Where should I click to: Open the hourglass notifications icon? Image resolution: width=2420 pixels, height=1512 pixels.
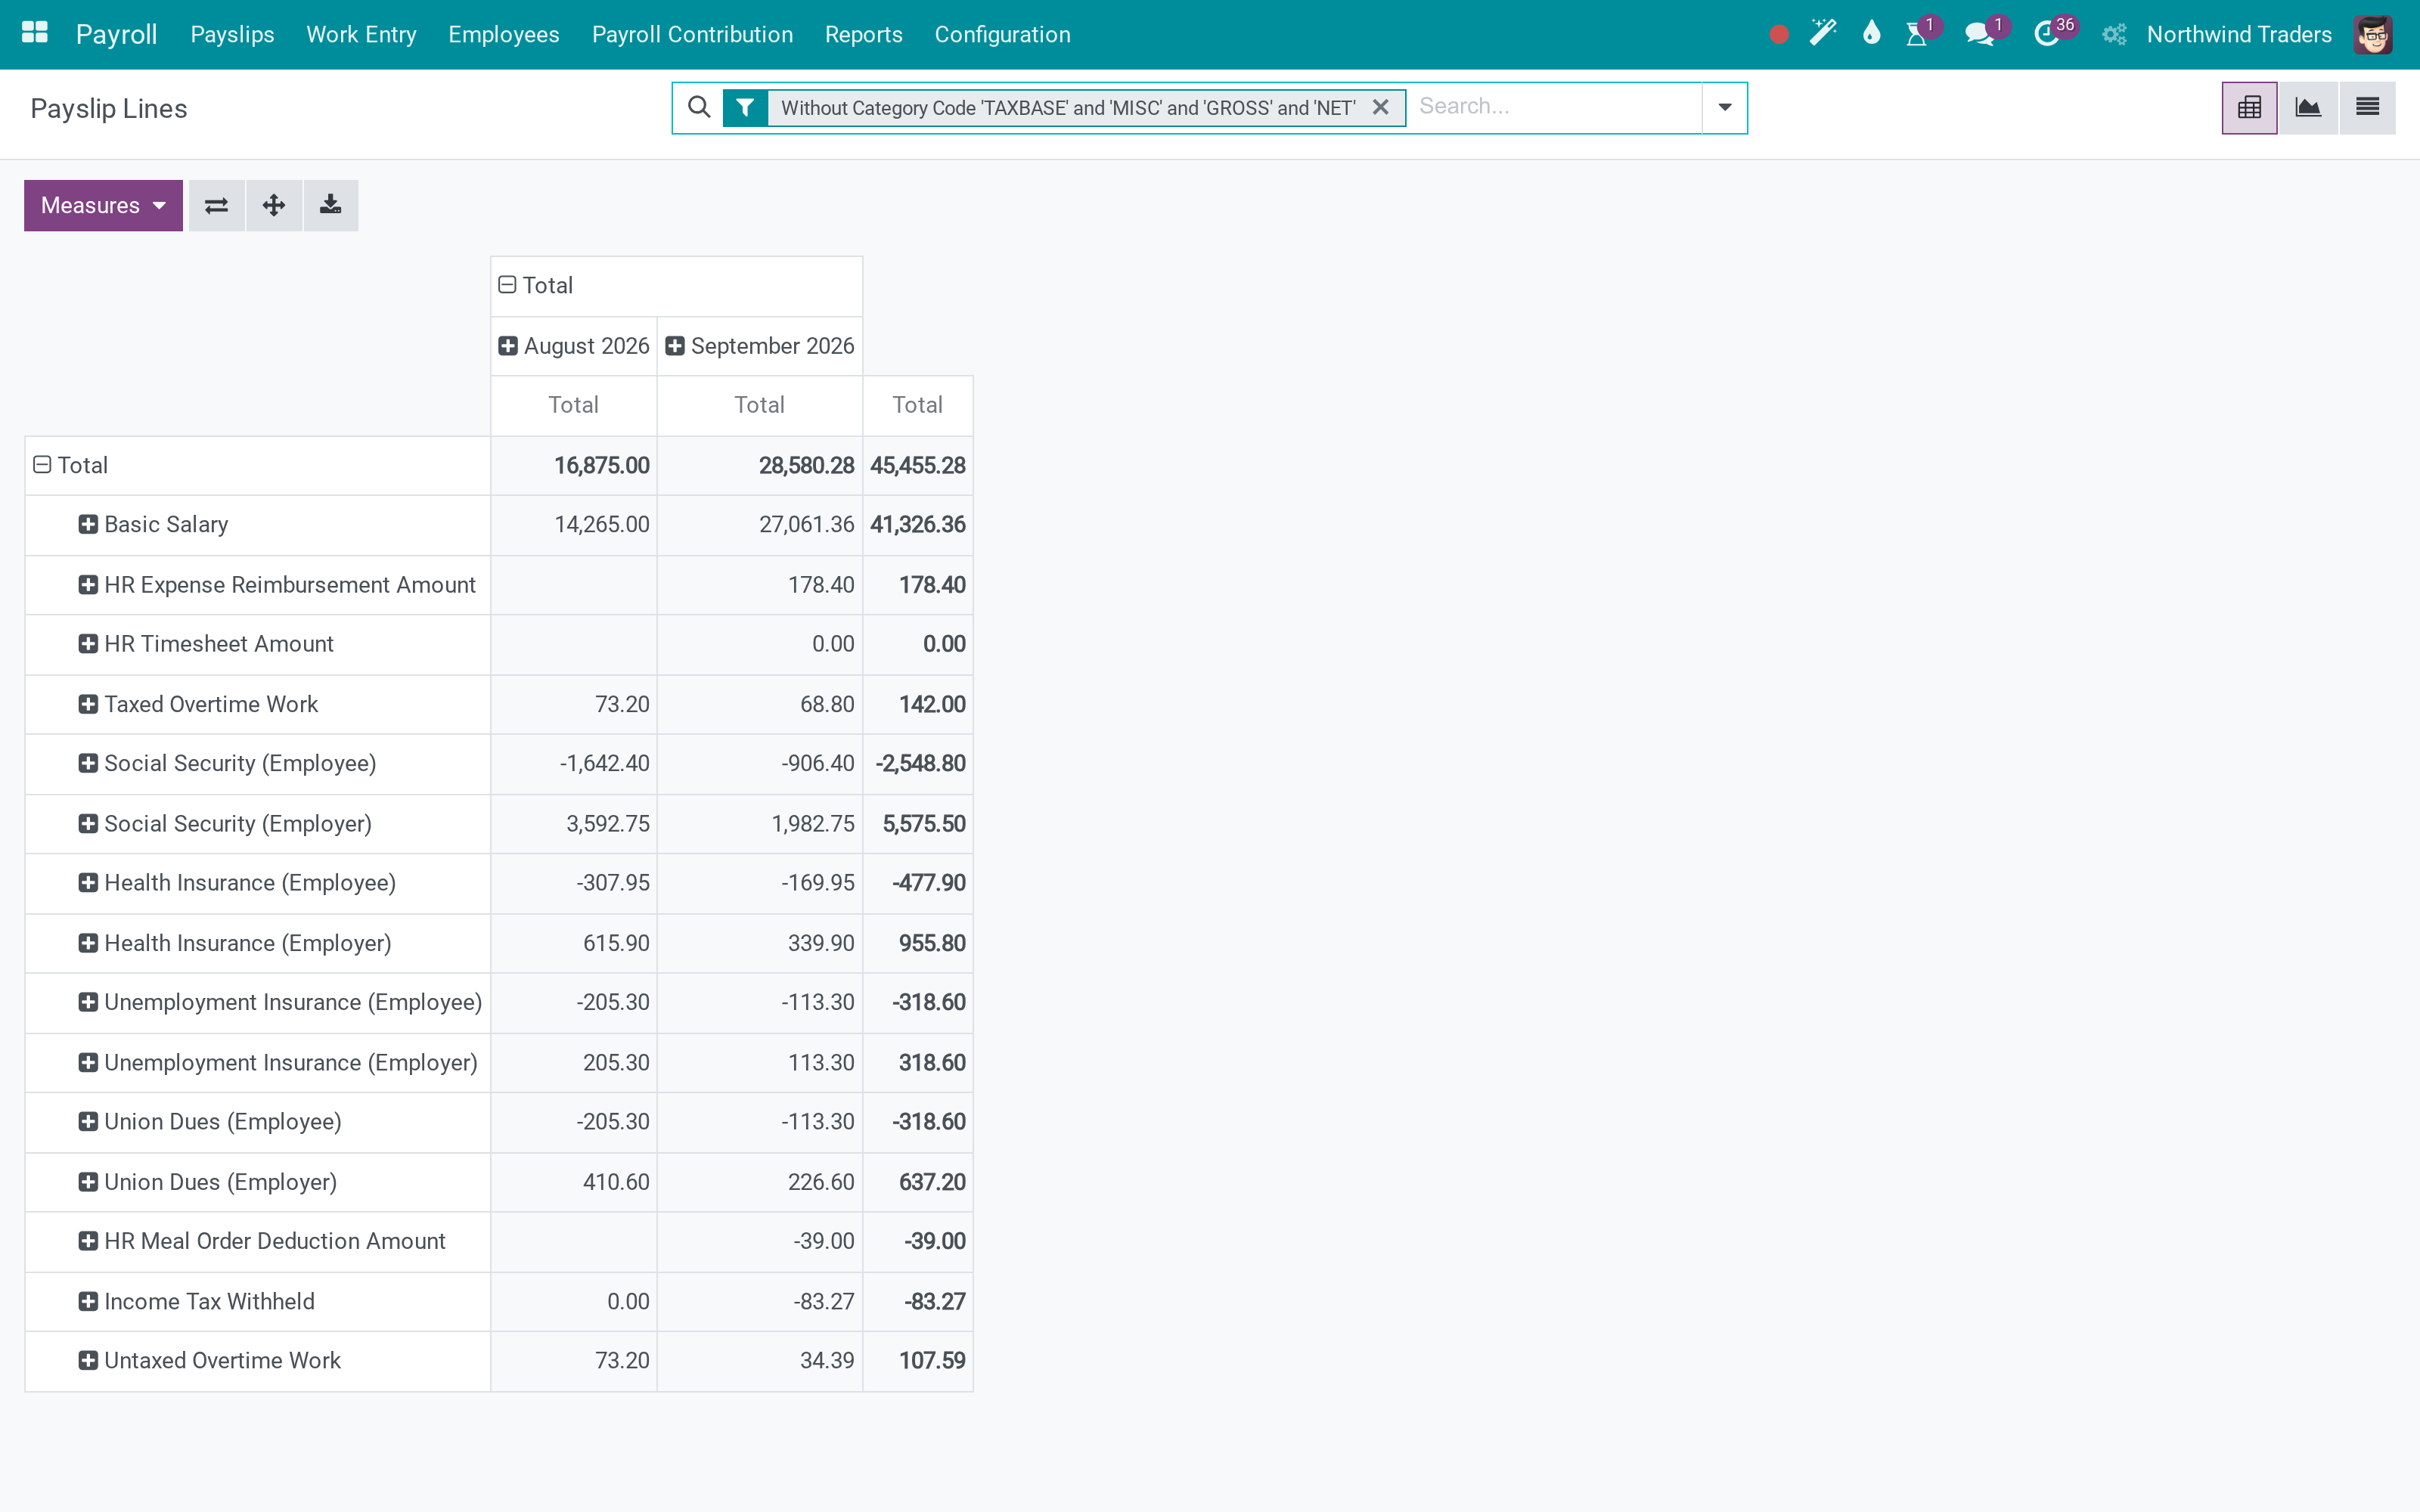(1916, 34)
